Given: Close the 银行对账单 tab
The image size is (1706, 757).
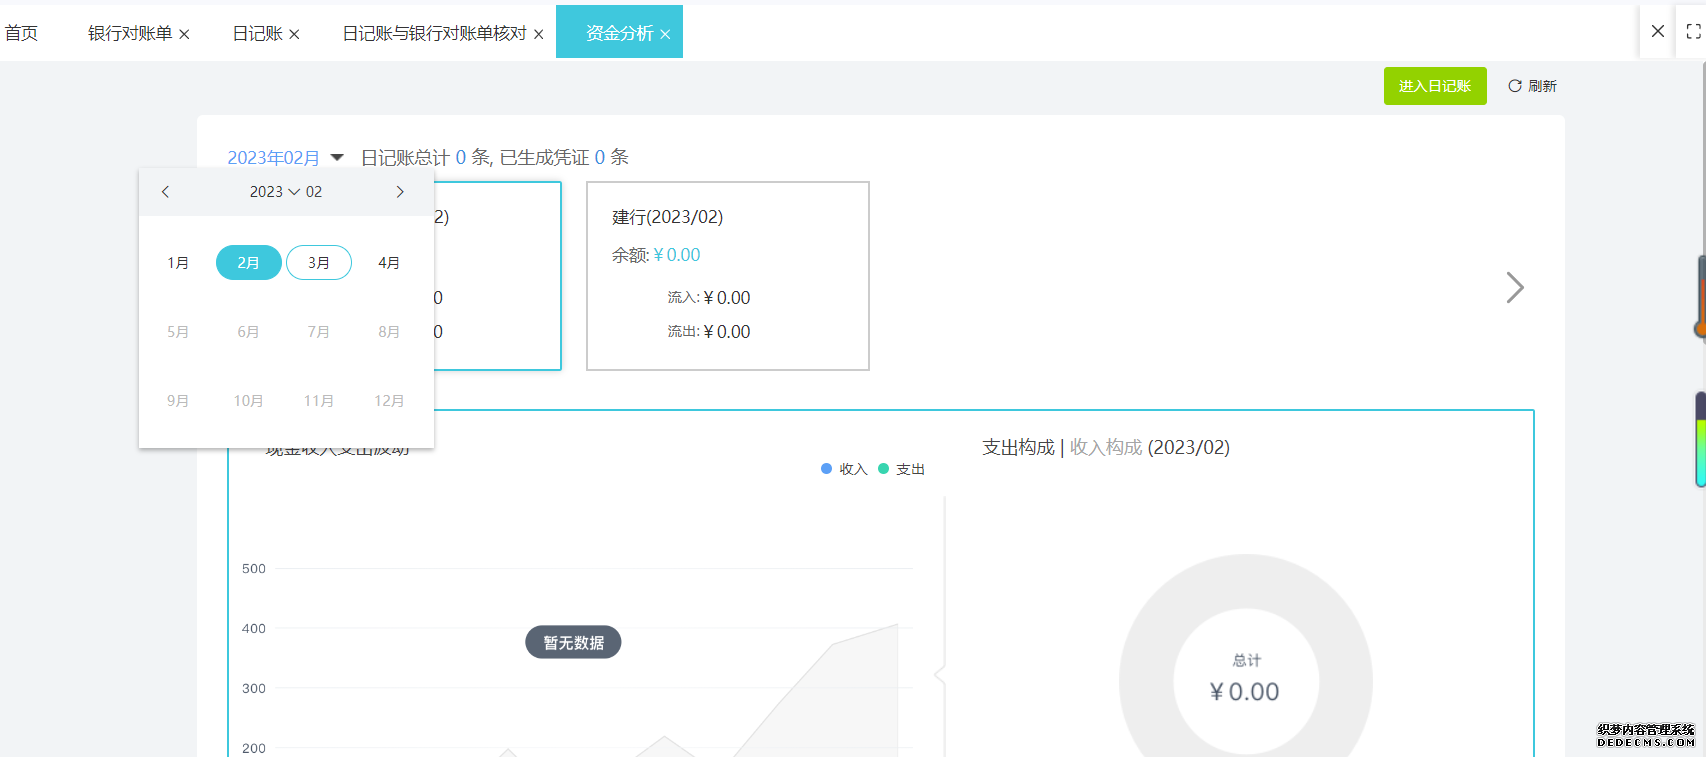Looking at the screenshot, I should click(x=184, y=34).
